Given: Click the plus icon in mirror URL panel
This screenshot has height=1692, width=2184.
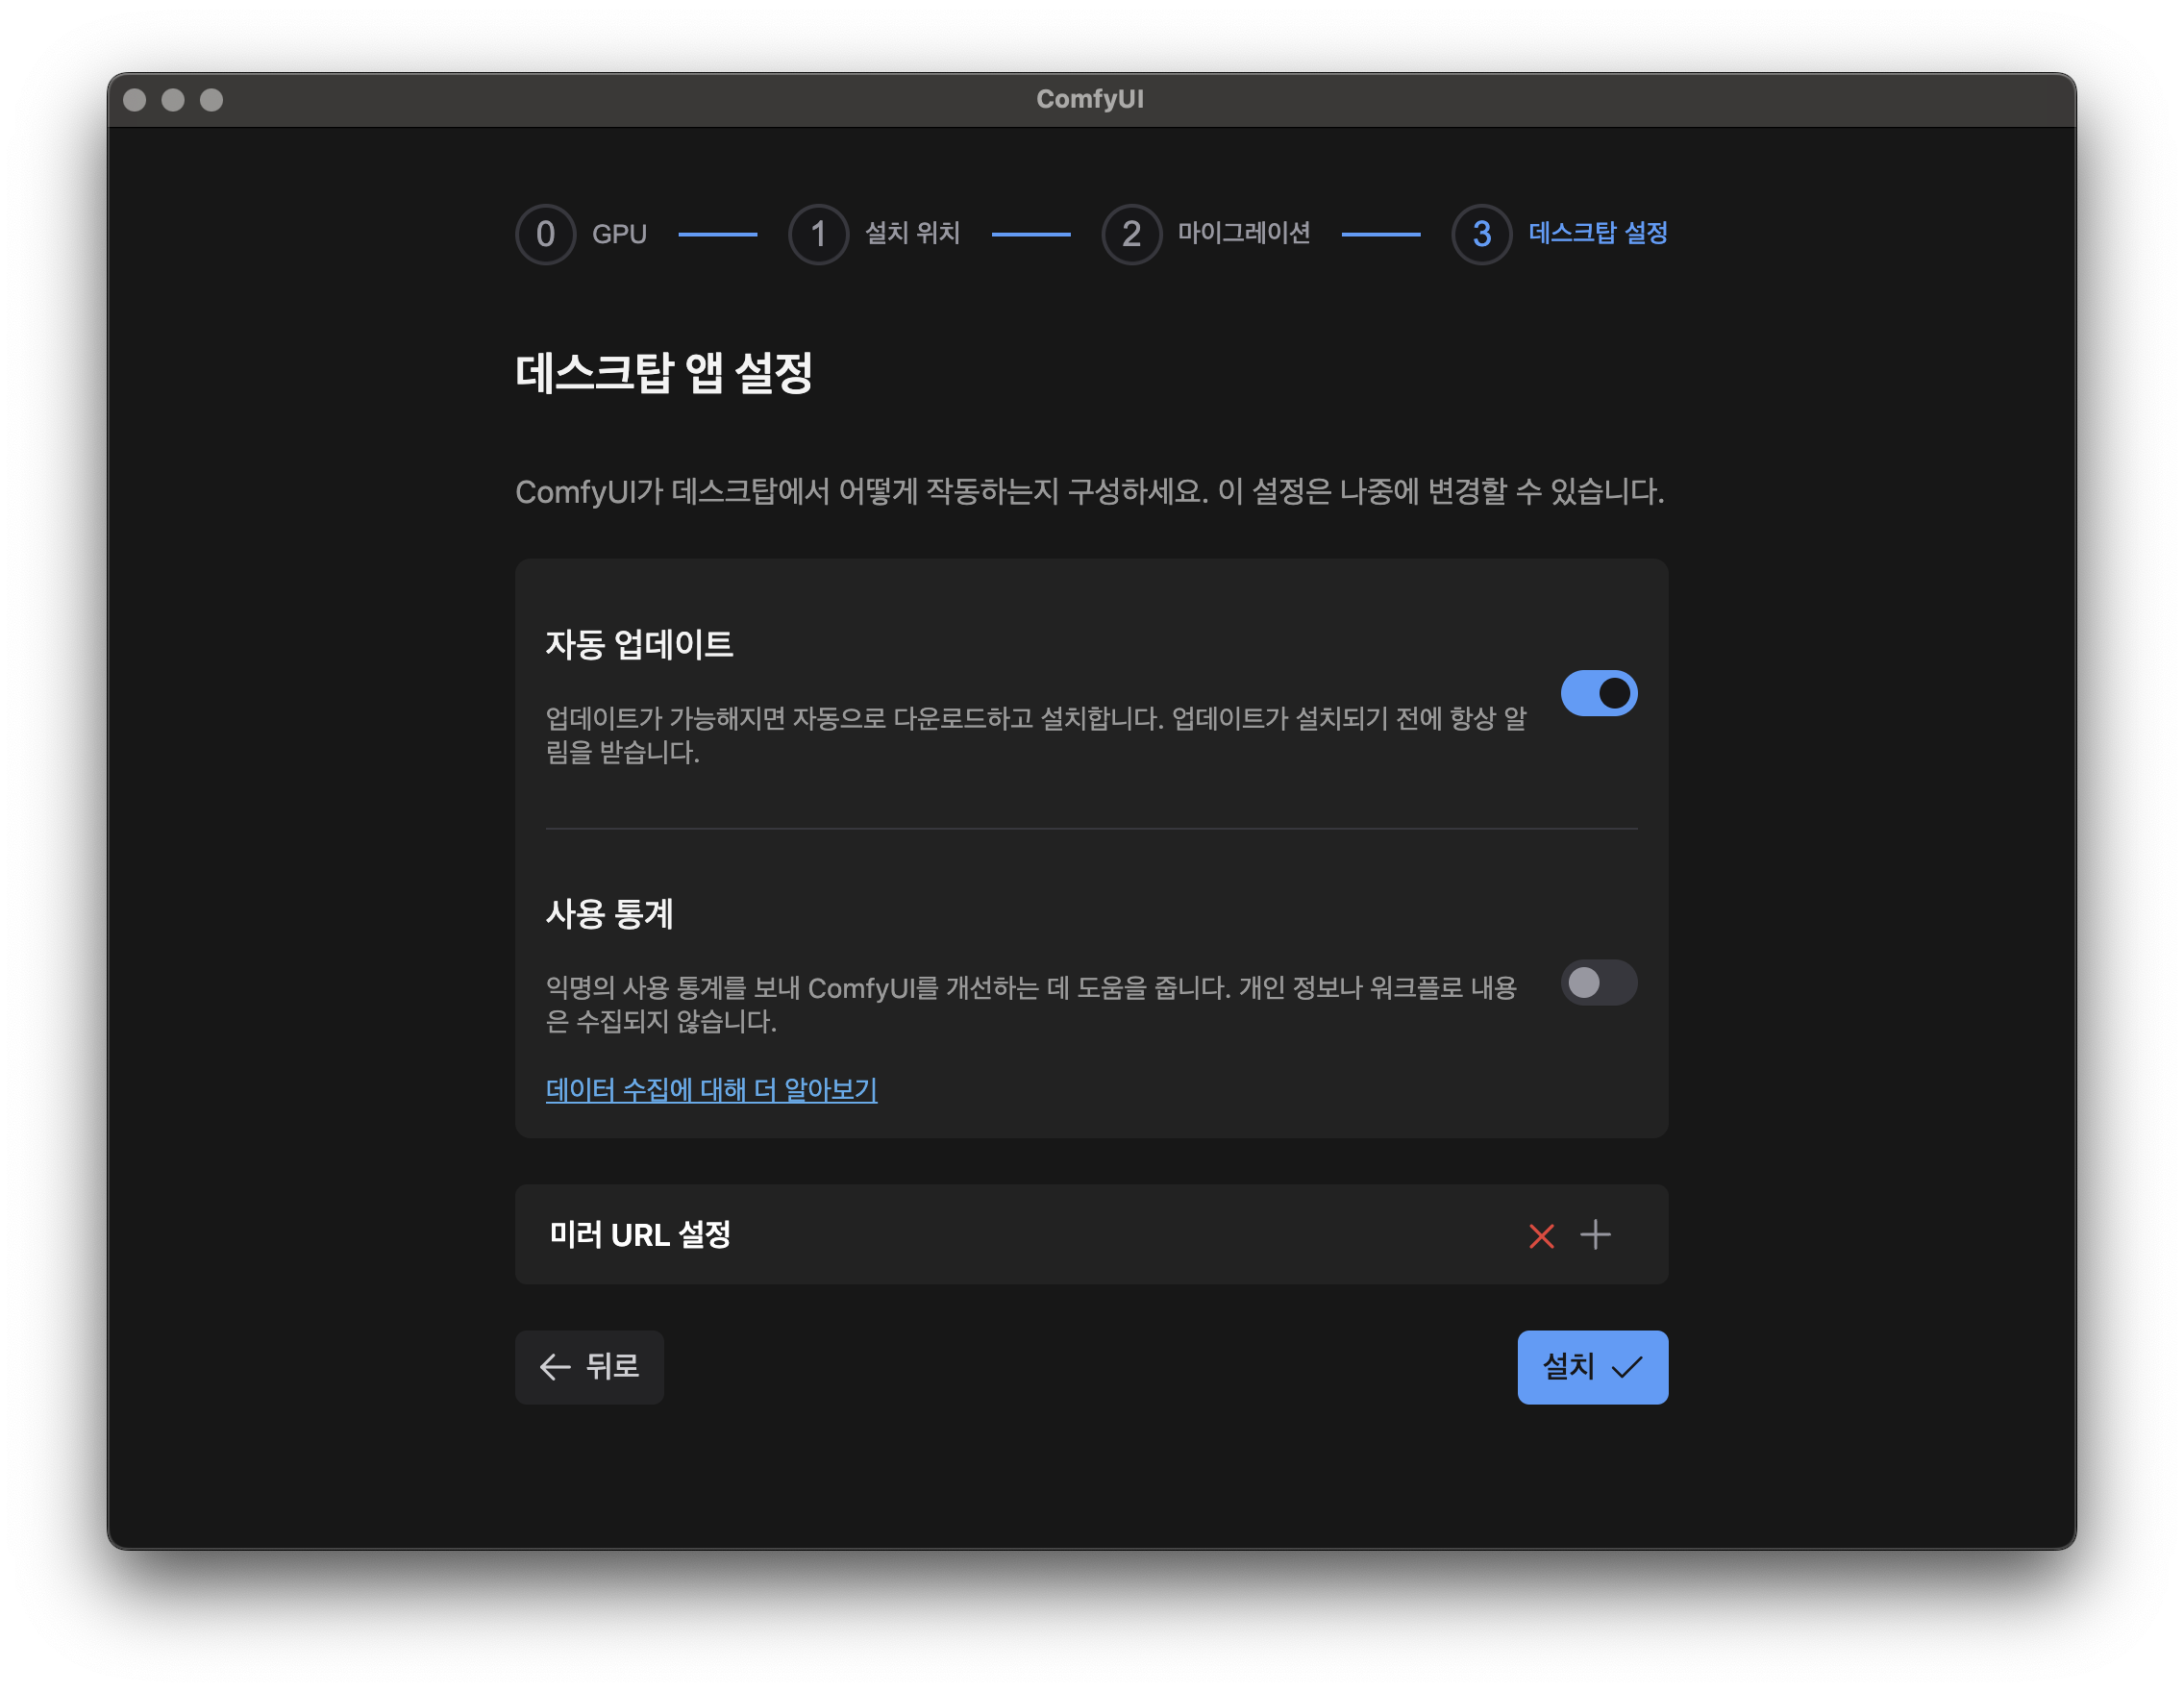Looking at the screenshot, I should coord(1595,1235).
